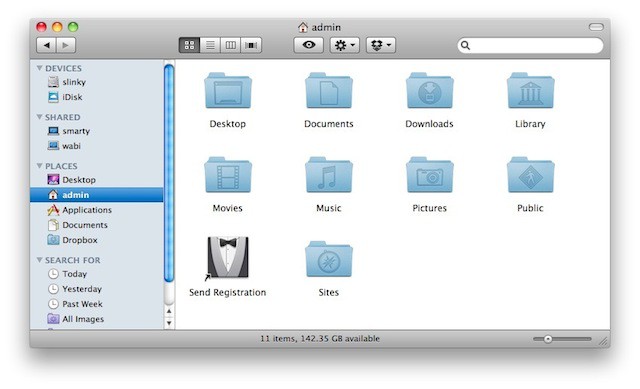The height and width of the screenshot is (389, 640).
Task: Select smarty shared computer
Action: pyautogui.click(x=96, y=131)
